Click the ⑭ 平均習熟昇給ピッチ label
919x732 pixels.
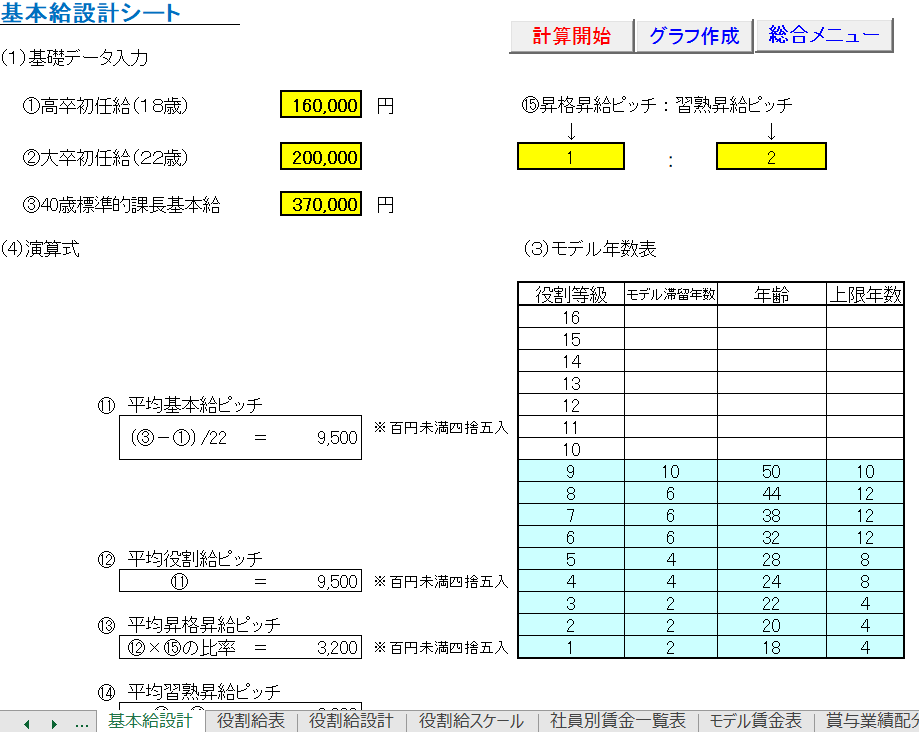189,692
